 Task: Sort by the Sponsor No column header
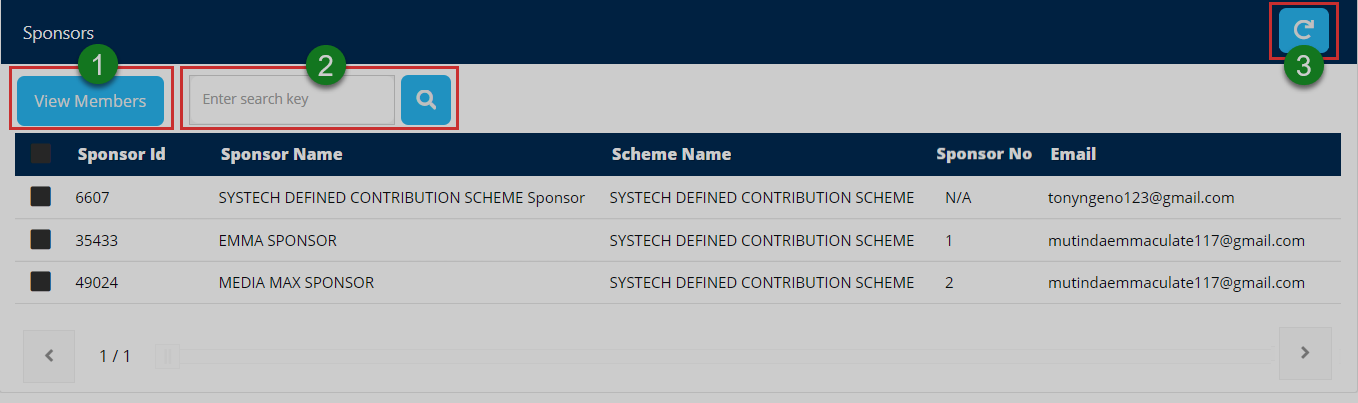pos(983,154)
